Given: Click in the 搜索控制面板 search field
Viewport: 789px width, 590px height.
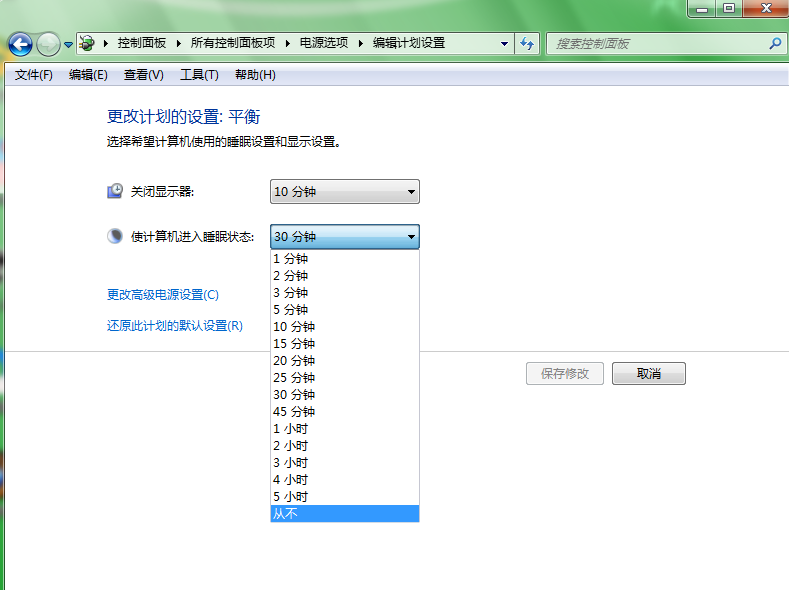Looking at the screenshot, I should point(655,44).
